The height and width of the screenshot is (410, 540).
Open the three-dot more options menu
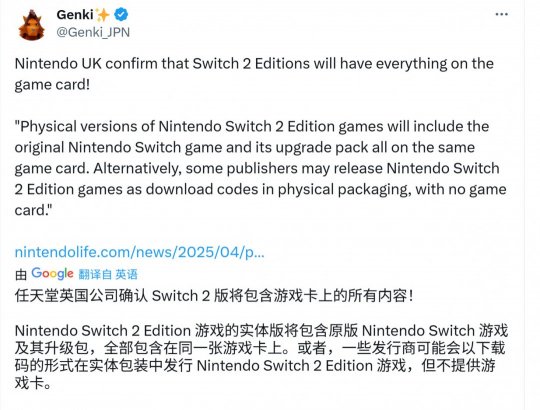coord(501,14)
